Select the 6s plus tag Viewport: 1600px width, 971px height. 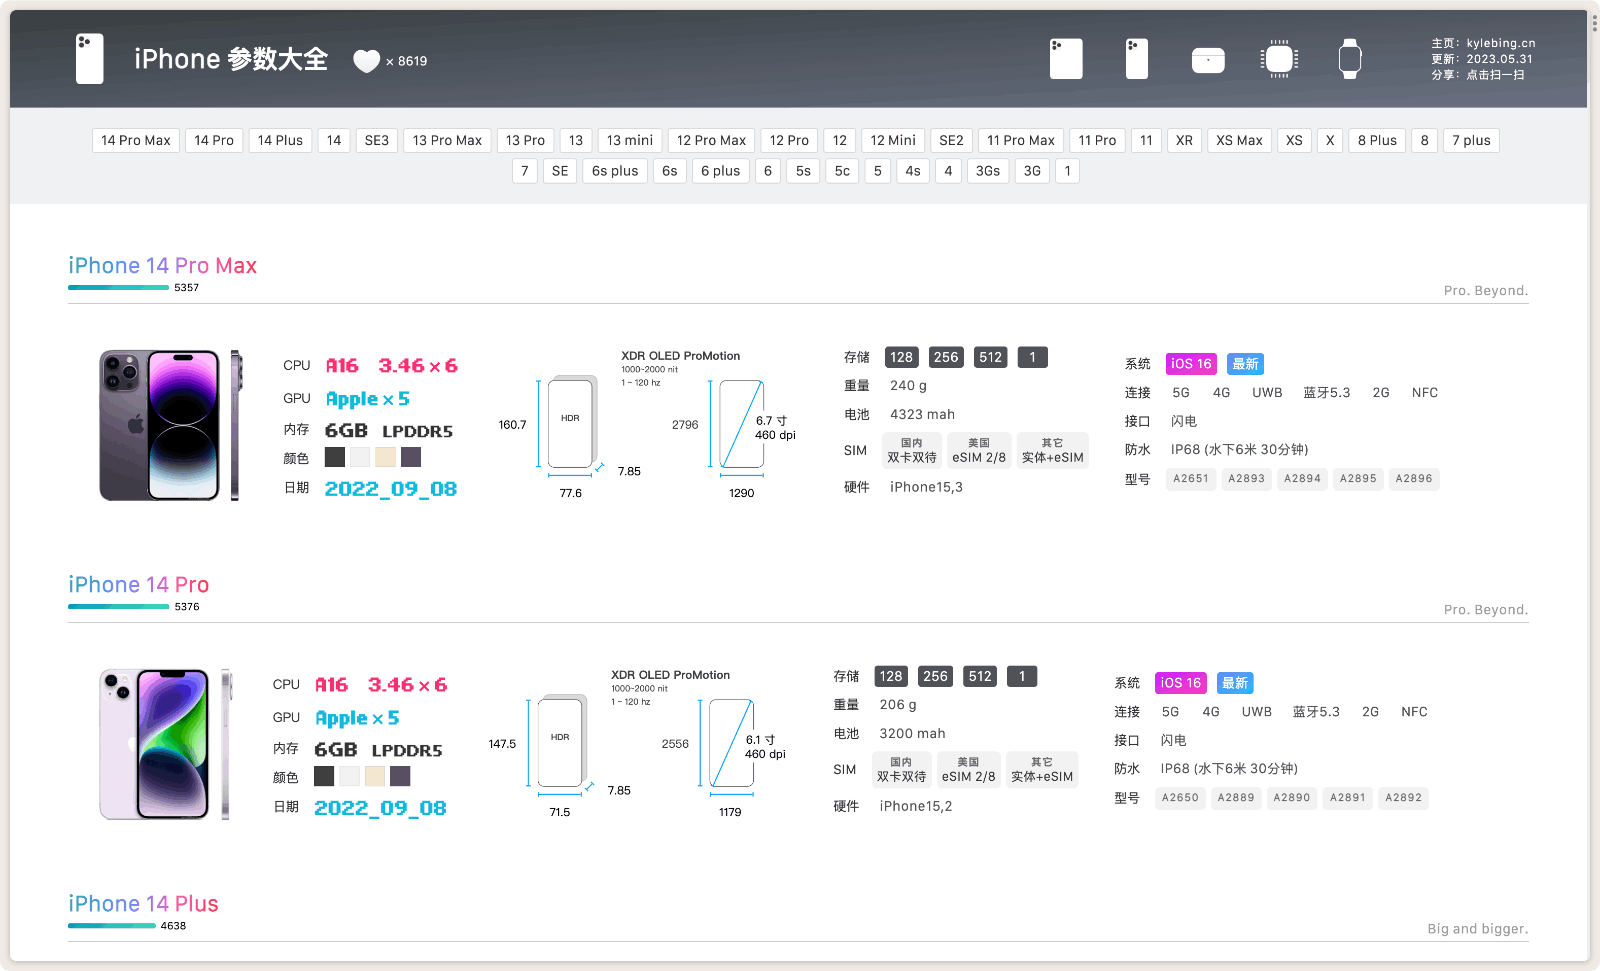615,171
